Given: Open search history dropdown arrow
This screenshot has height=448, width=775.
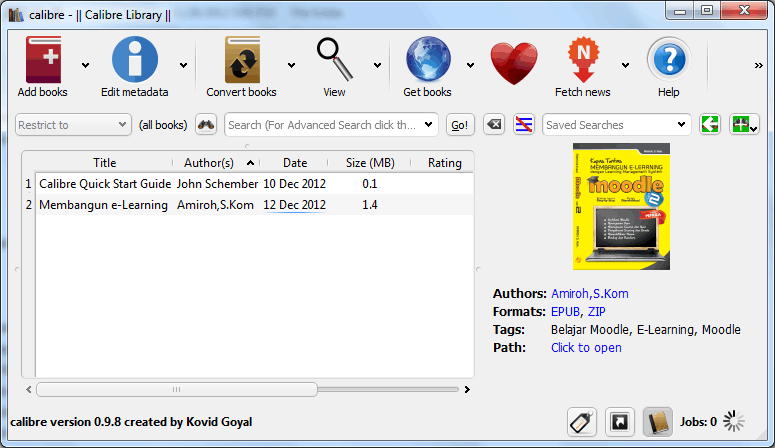Looking at the screenshot, I should pyautogui.click(x=429, y=125).
